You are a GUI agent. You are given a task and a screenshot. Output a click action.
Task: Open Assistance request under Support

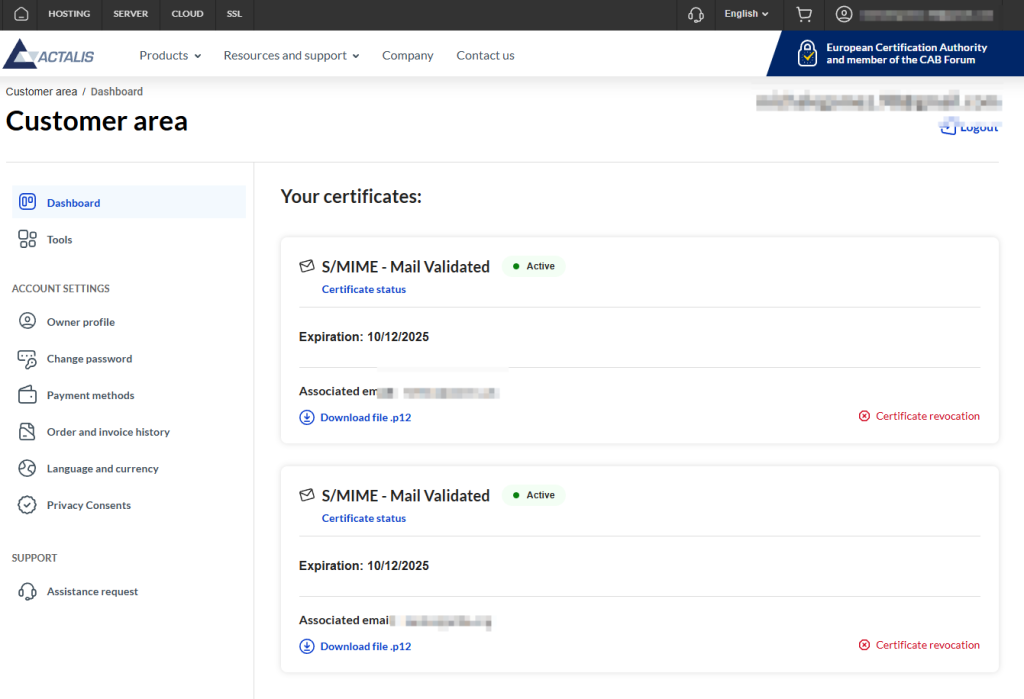(x=92, y=592)
